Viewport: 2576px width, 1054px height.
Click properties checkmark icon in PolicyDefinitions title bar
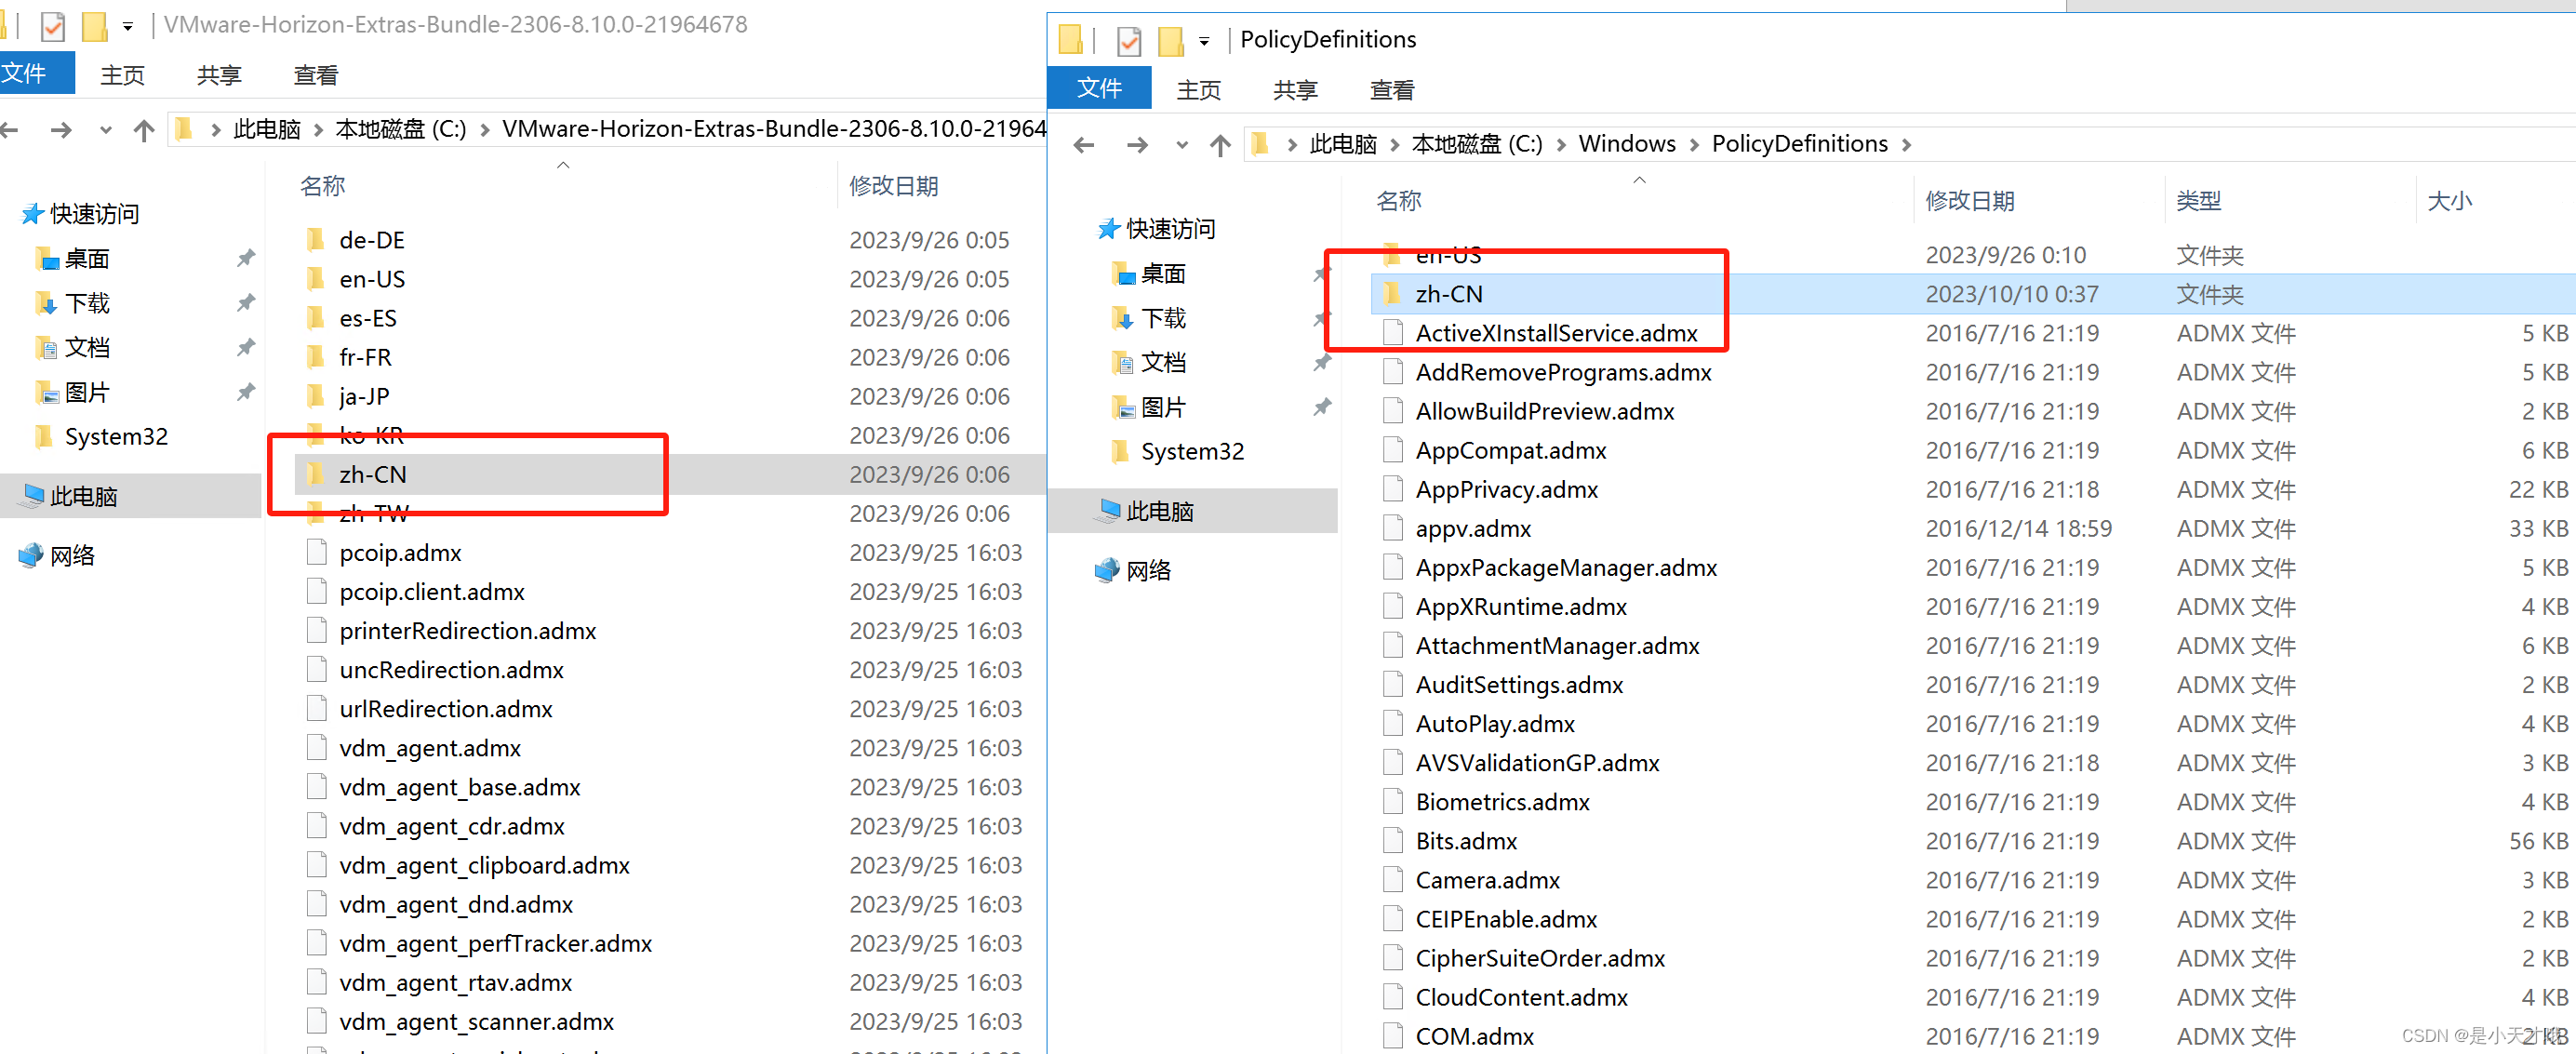1129,41
